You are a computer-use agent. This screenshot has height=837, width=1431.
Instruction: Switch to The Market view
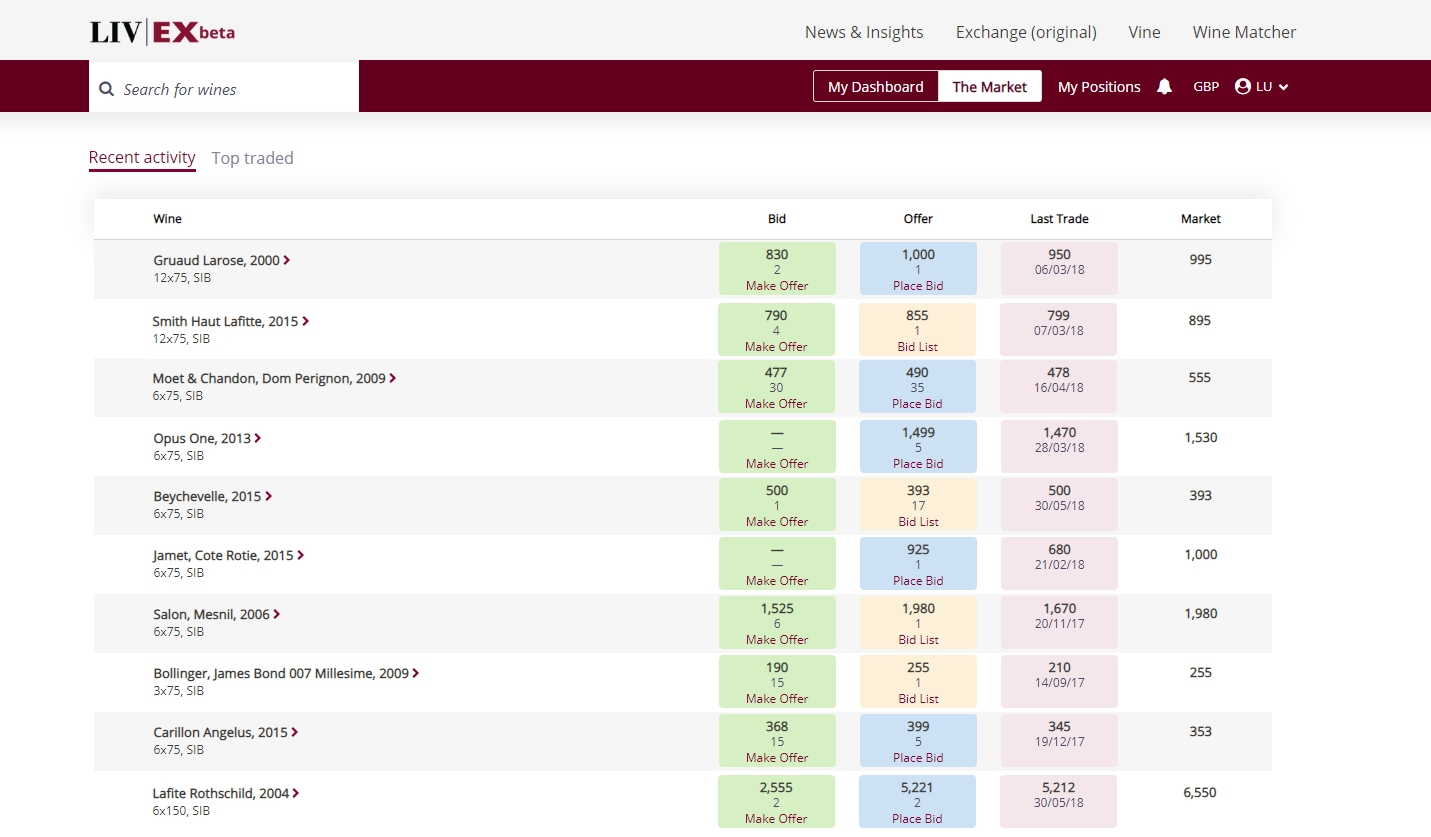990,87
